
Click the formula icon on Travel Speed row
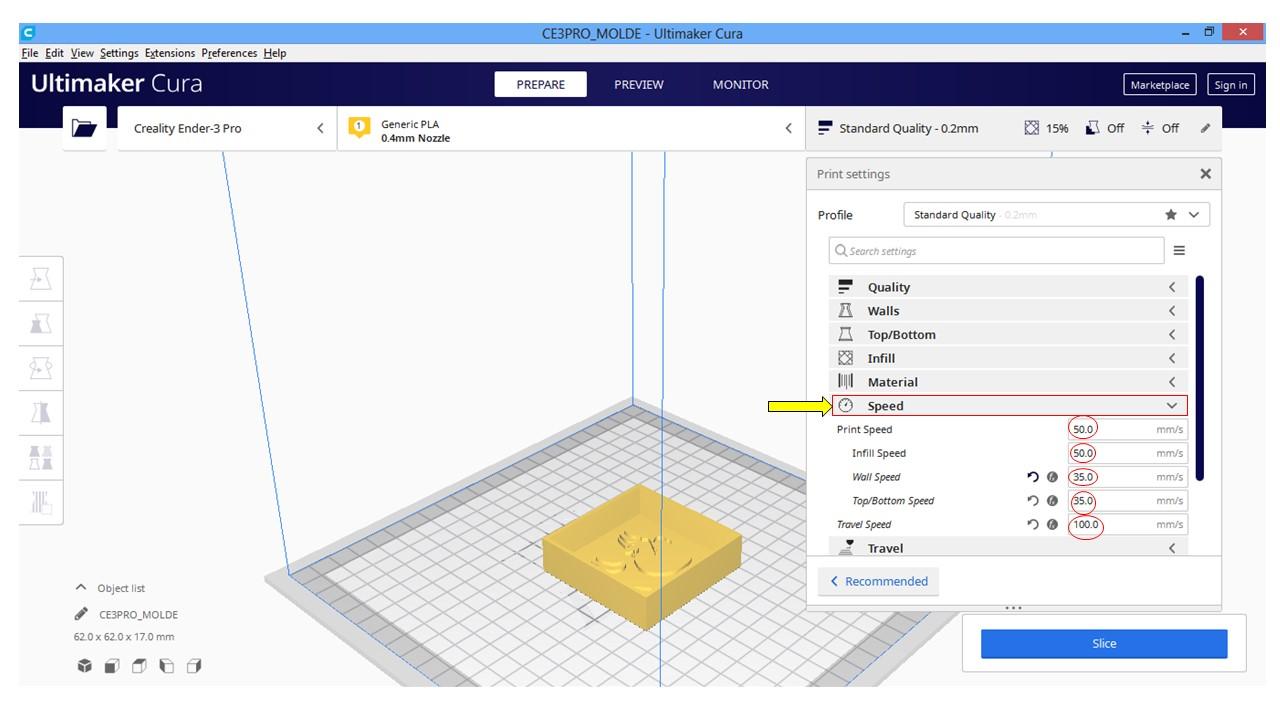1052,525
